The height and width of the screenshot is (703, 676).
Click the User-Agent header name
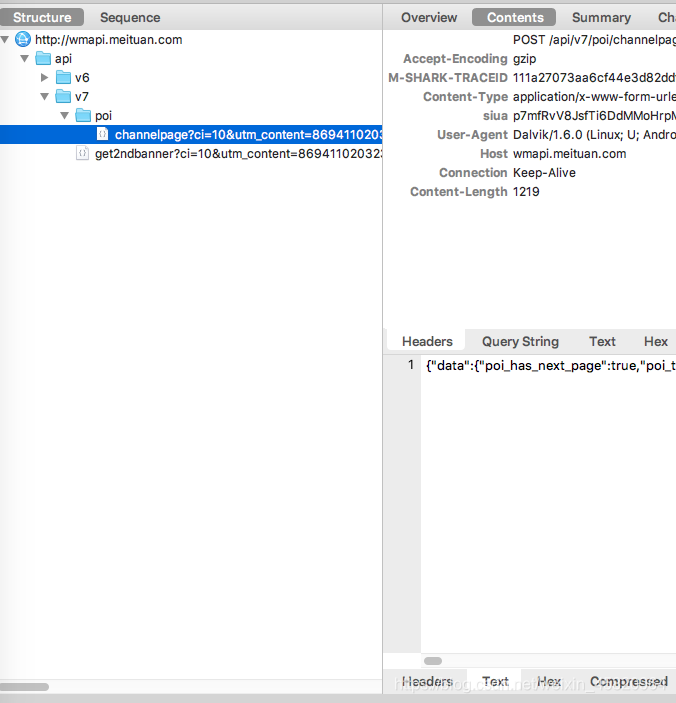click(472, 135)
